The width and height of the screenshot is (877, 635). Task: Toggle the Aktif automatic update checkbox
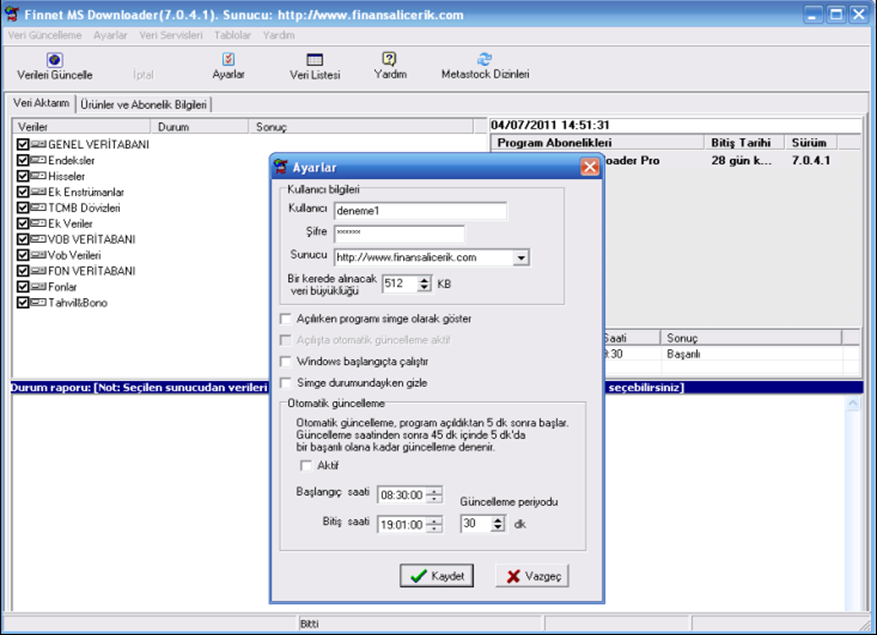point(306,466)
